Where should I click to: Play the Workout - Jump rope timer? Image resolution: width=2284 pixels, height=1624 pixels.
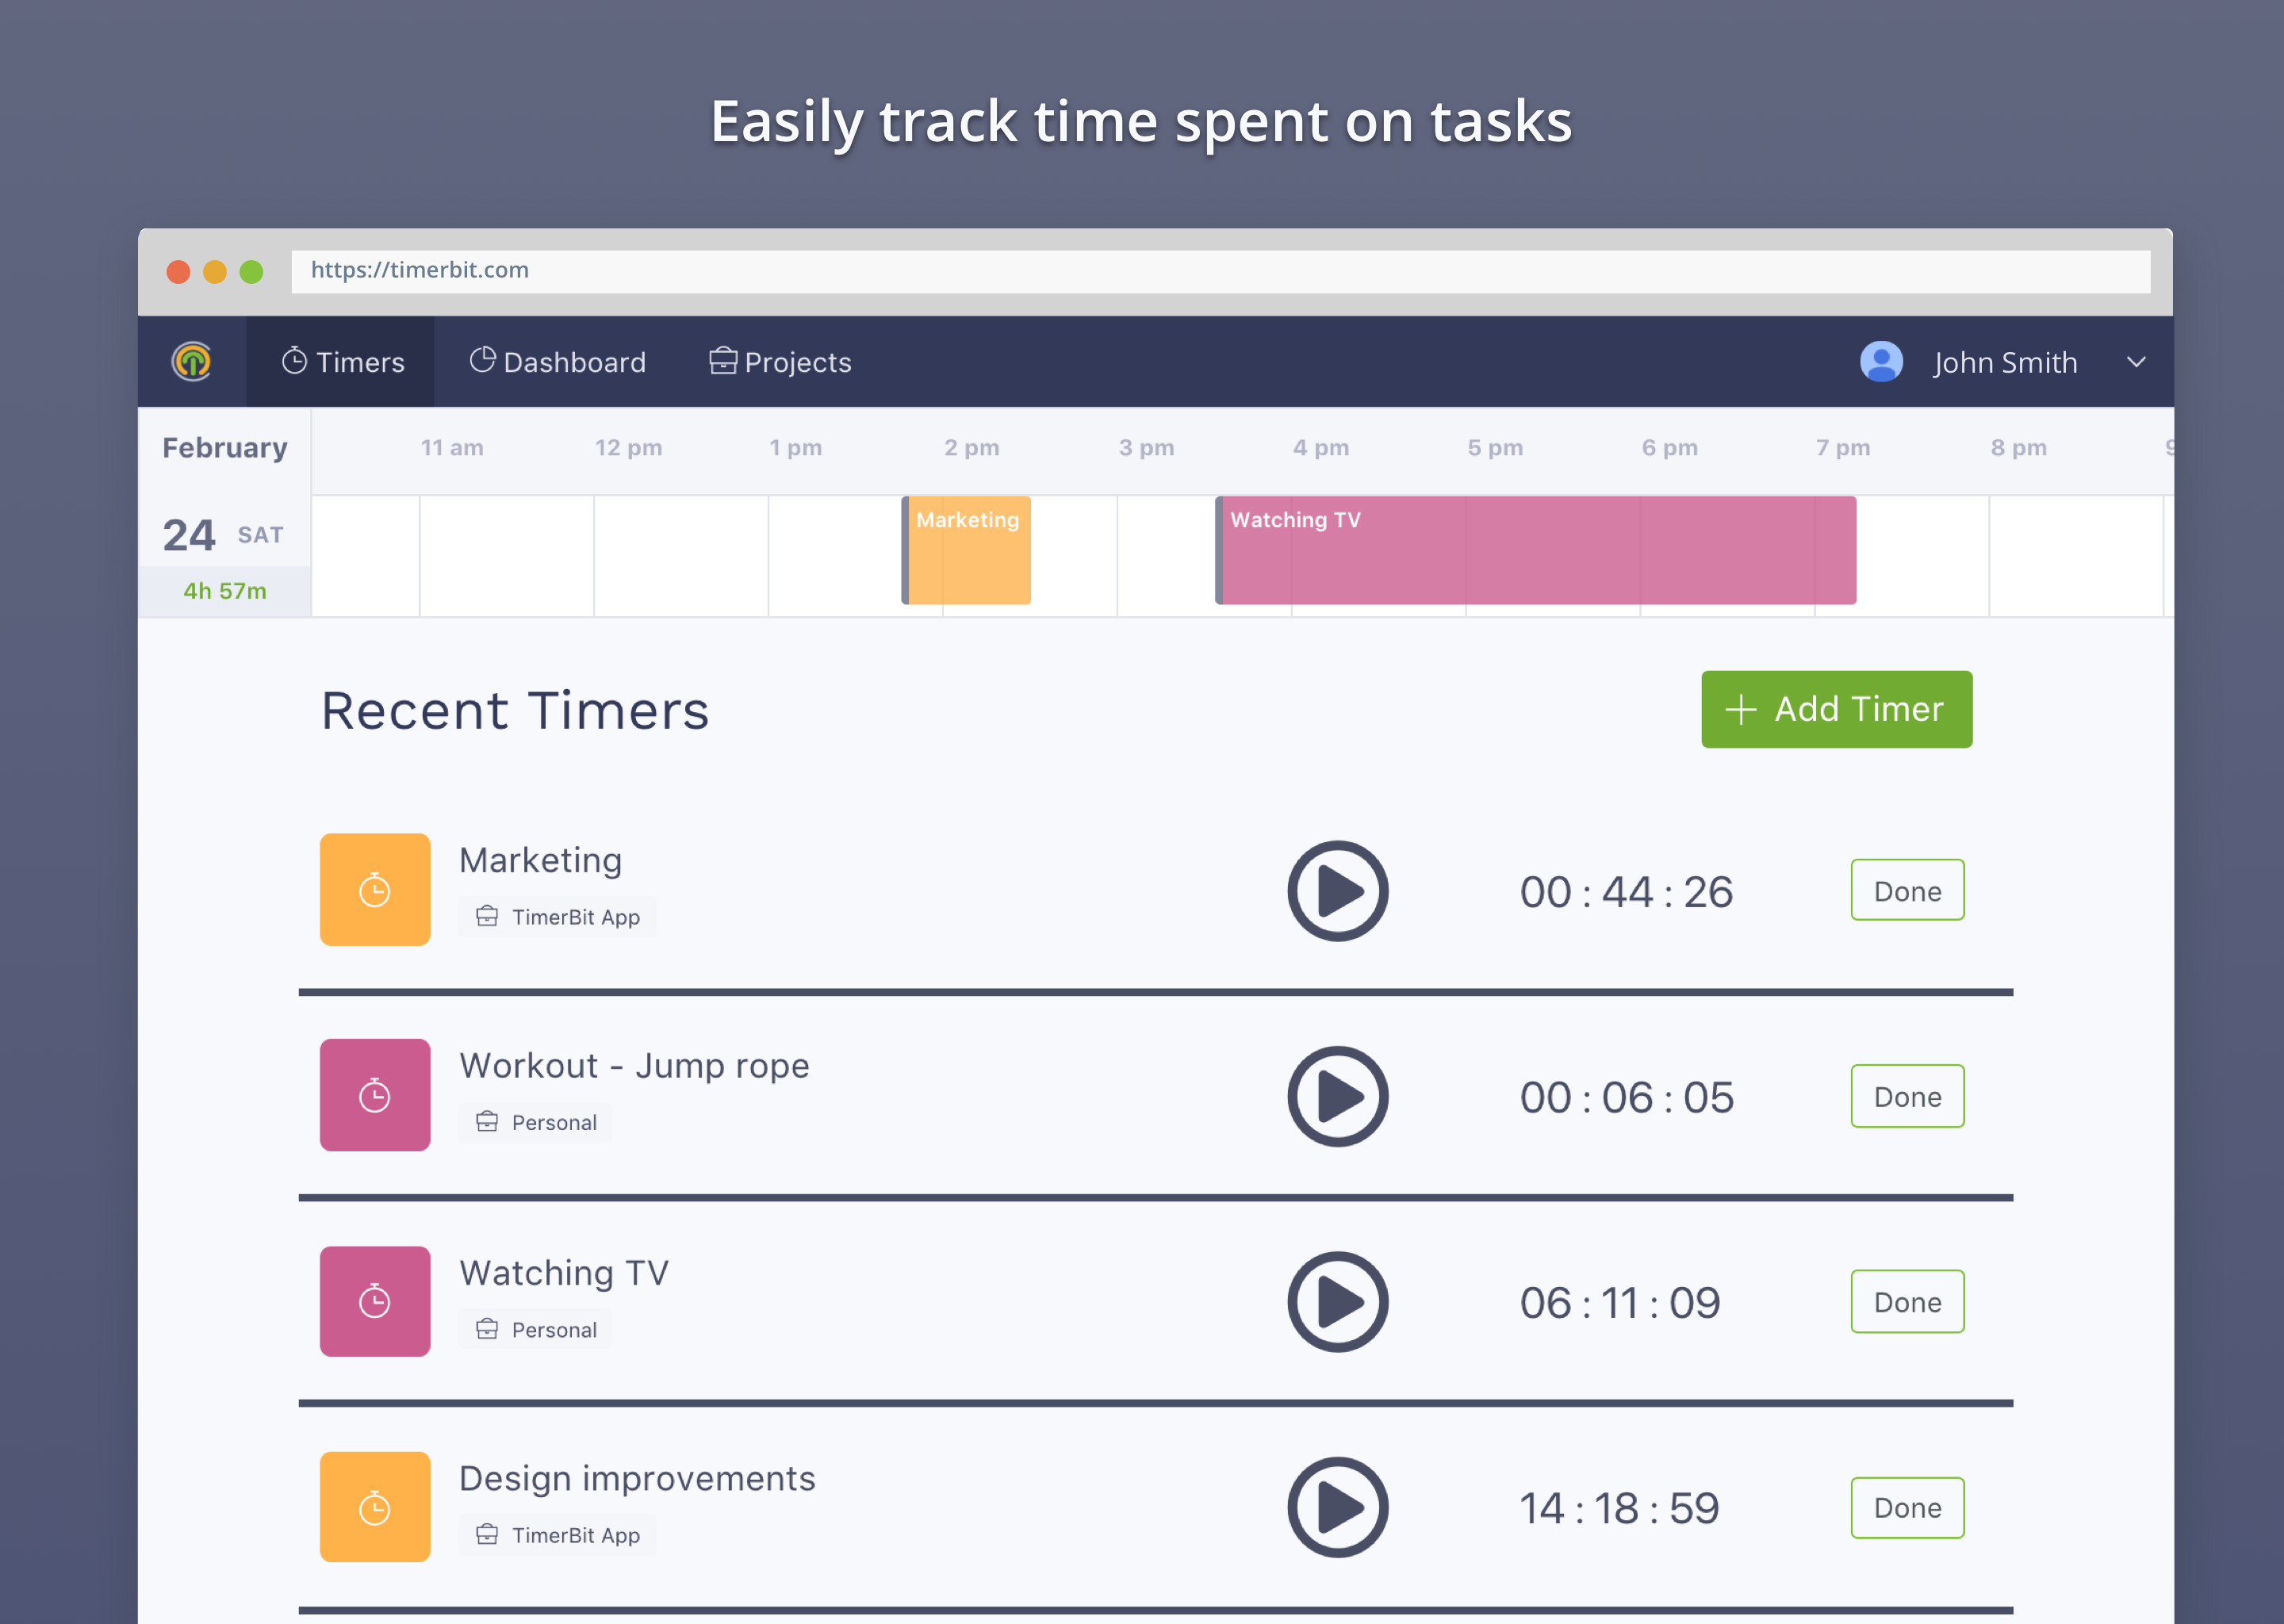coord(1337,1097)
